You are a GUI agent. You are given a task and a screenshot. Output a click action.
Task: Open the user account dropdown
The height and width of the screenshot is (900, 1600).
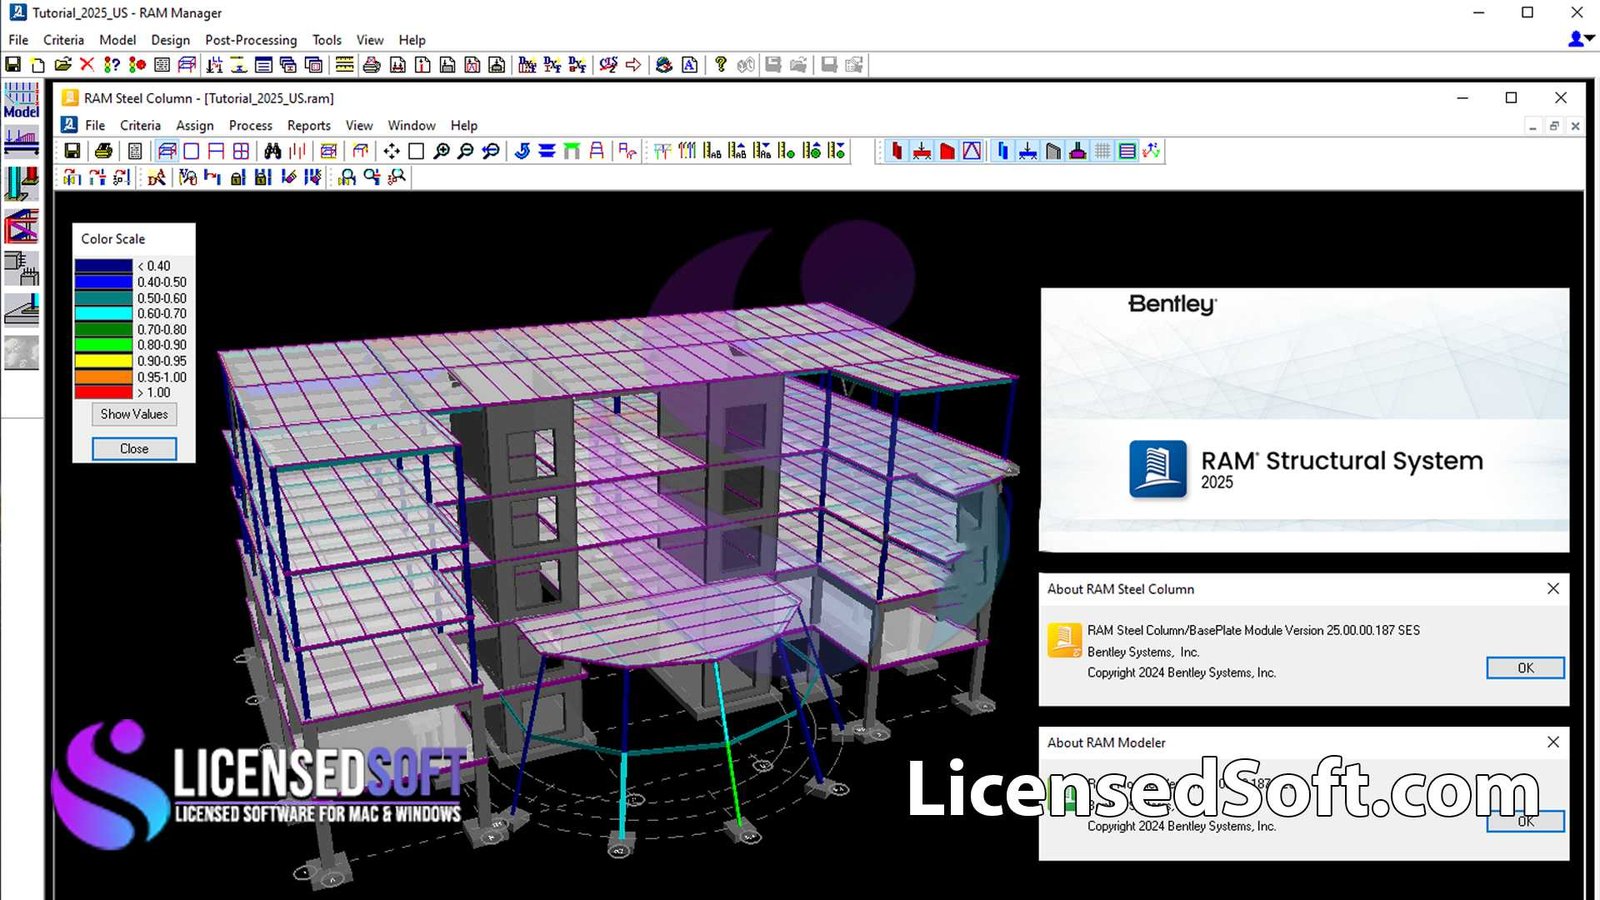[x=1581, y=38]
